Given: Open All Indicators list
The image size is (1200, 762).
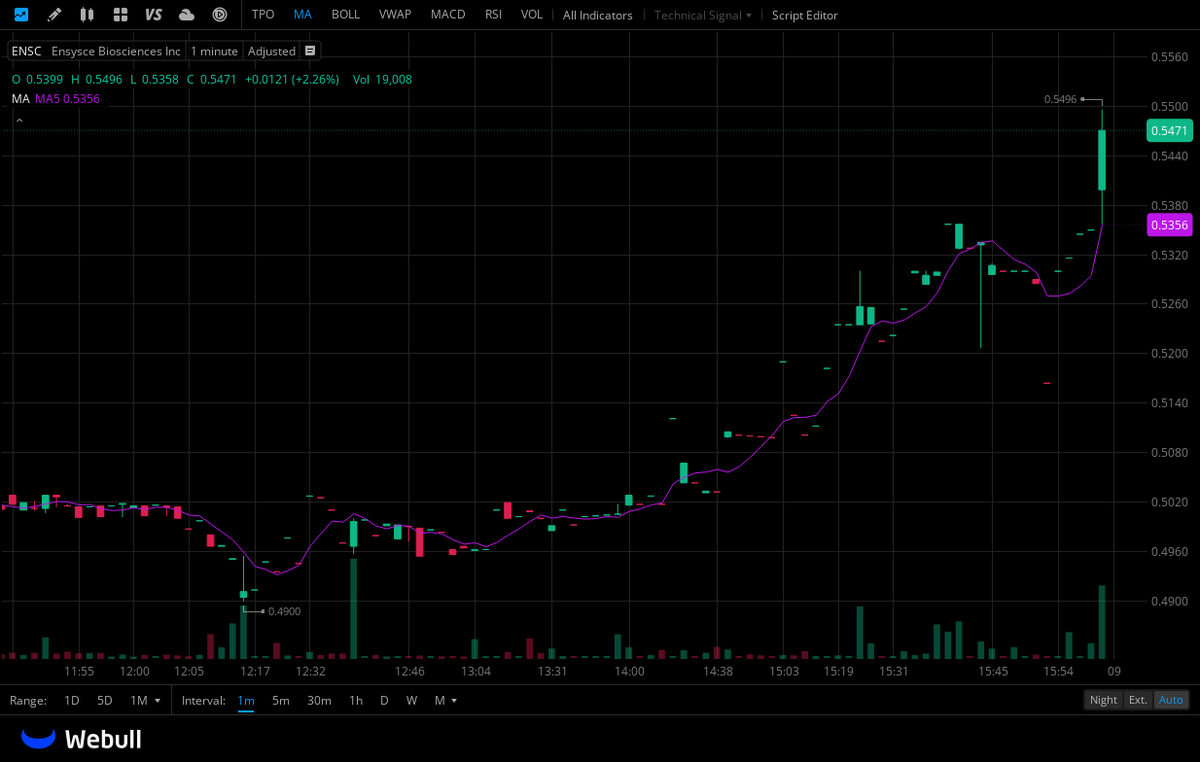Looking at the screenshot, I should tap(598, 15).
